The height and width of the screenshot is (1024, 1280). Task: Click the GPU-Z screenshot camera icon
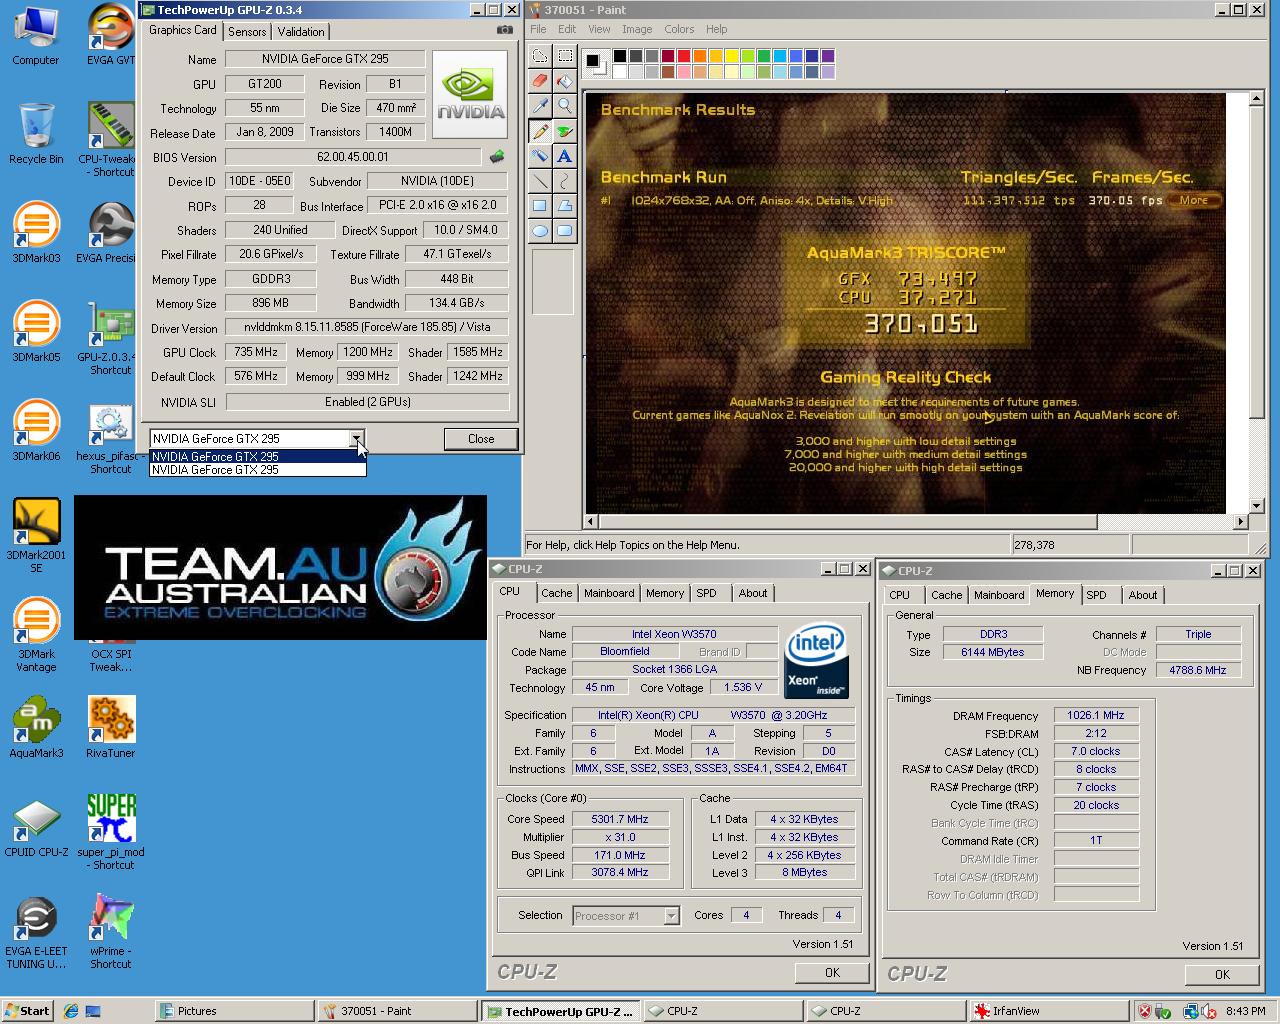[505, 30]
